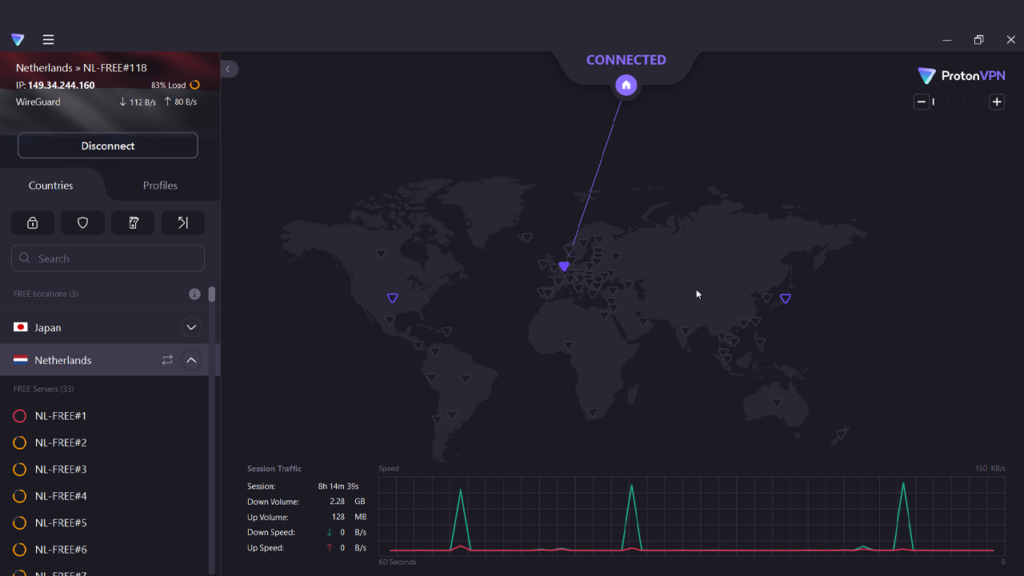Collapse the sidebar with the arrow
Viewport: 1024px width, 576px height.
coord(228,69)
